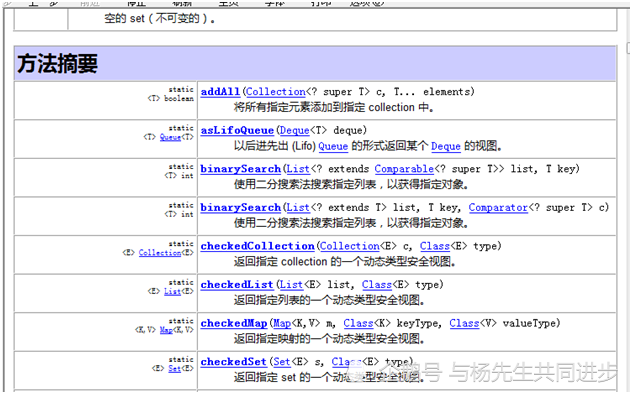Click Map return type beside checkedMap
The width and height of the screenshot is (632, 394).
point(166,330)
